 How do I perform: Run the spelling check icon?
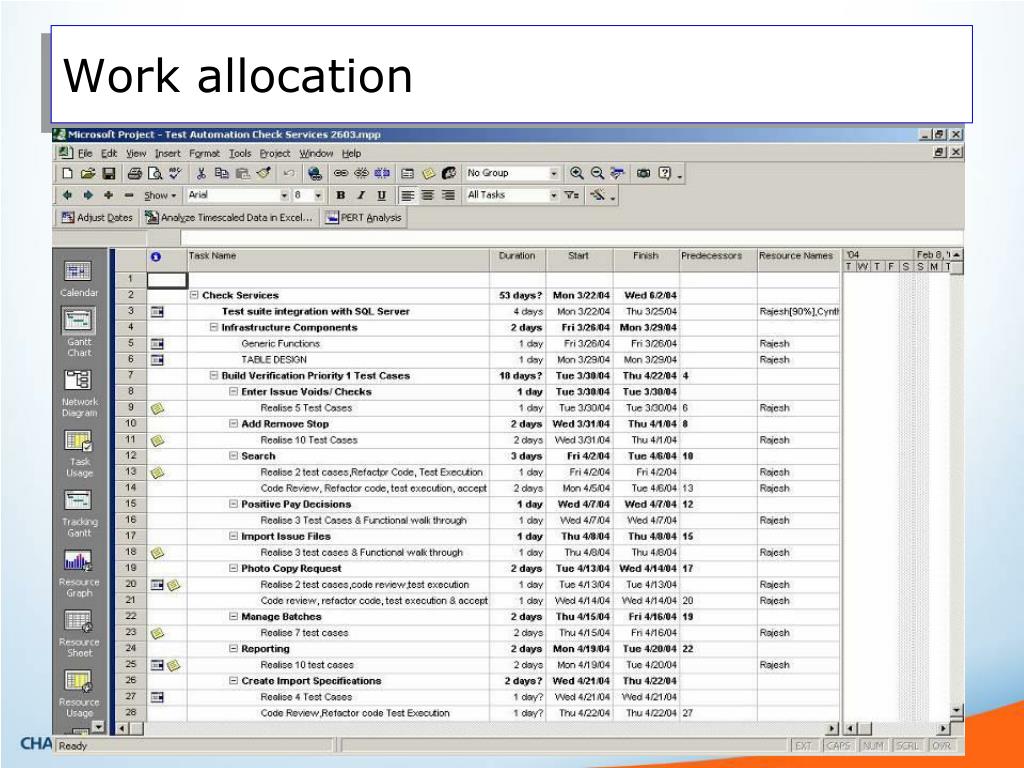(x=175, y=174)
